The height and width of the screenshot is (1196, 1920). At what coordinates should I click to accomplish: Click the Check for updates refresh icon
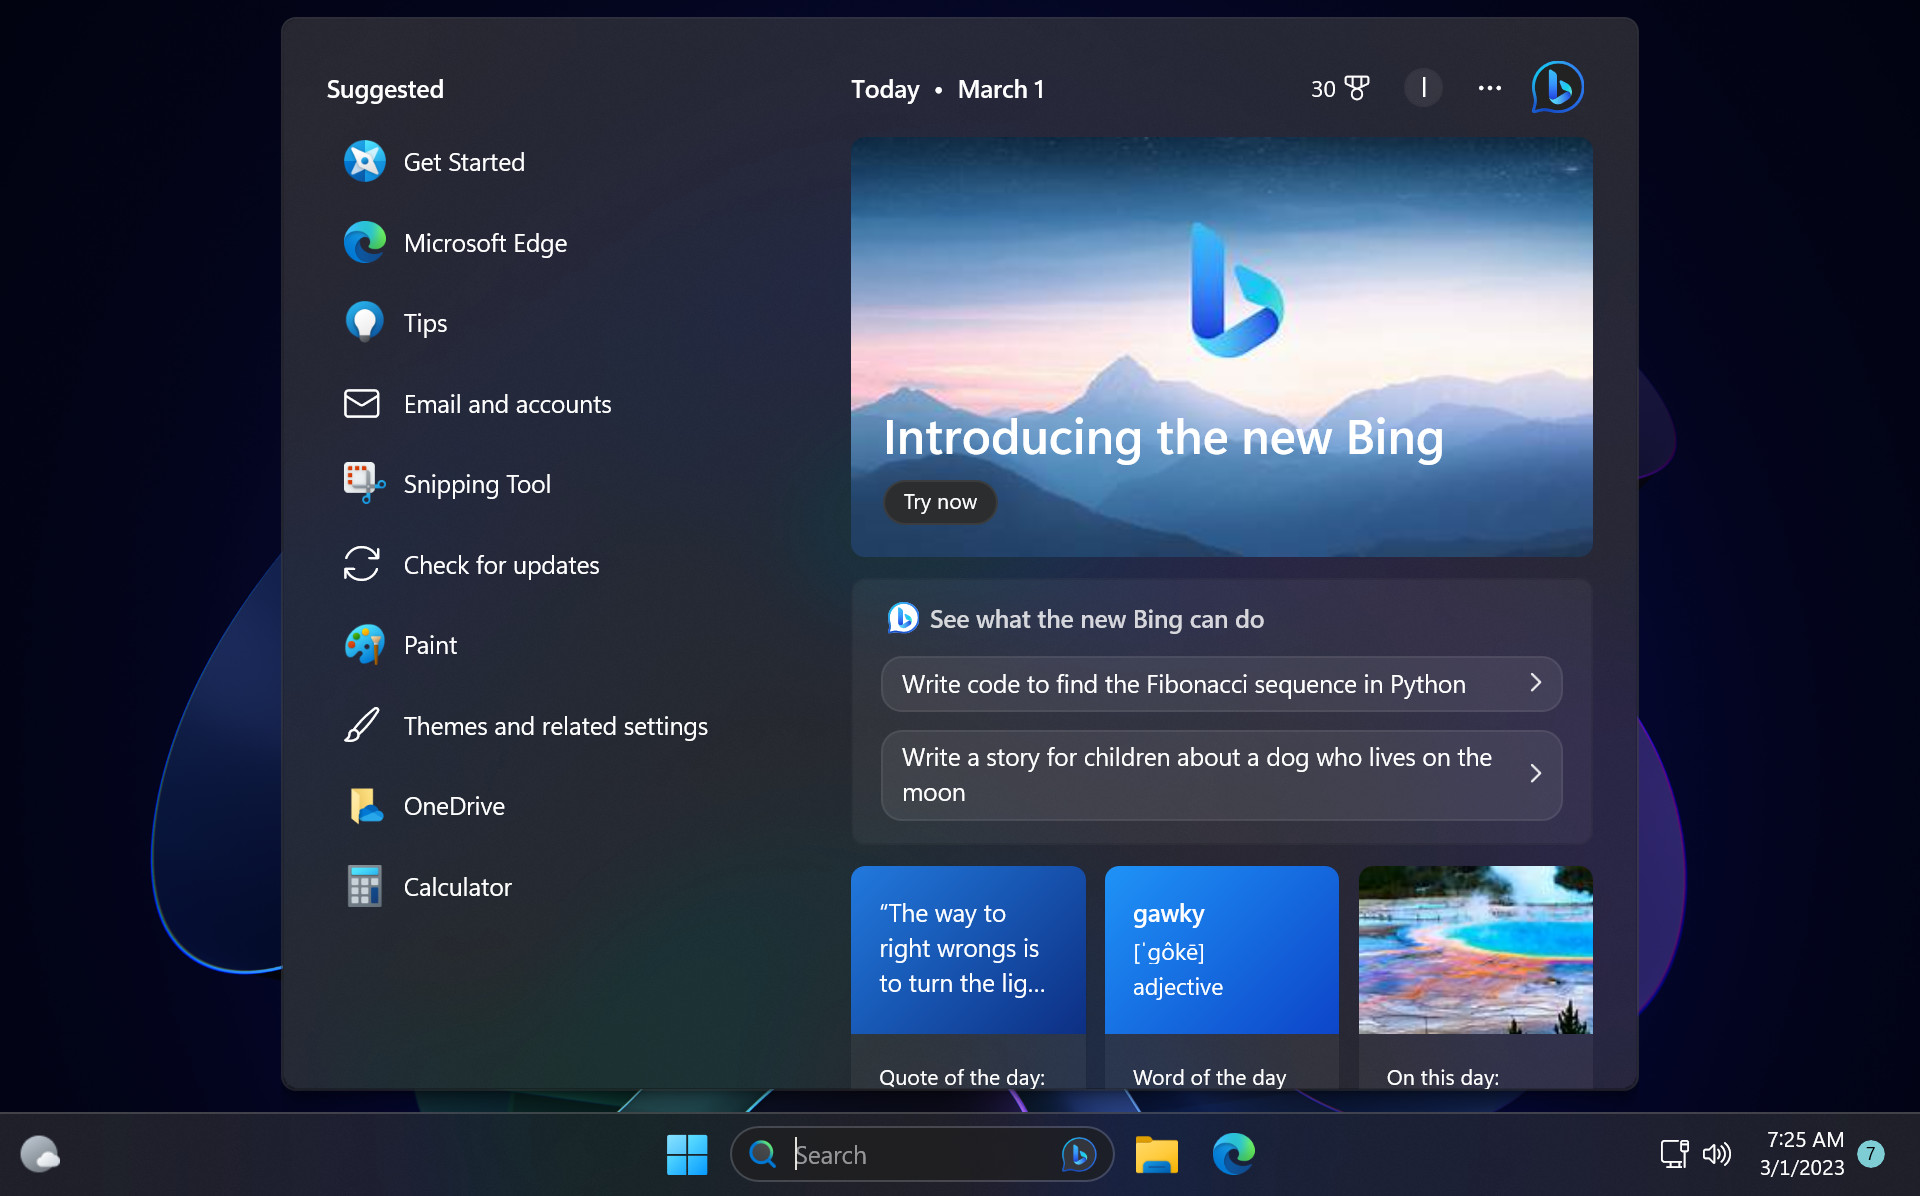[x=362, y=564]
